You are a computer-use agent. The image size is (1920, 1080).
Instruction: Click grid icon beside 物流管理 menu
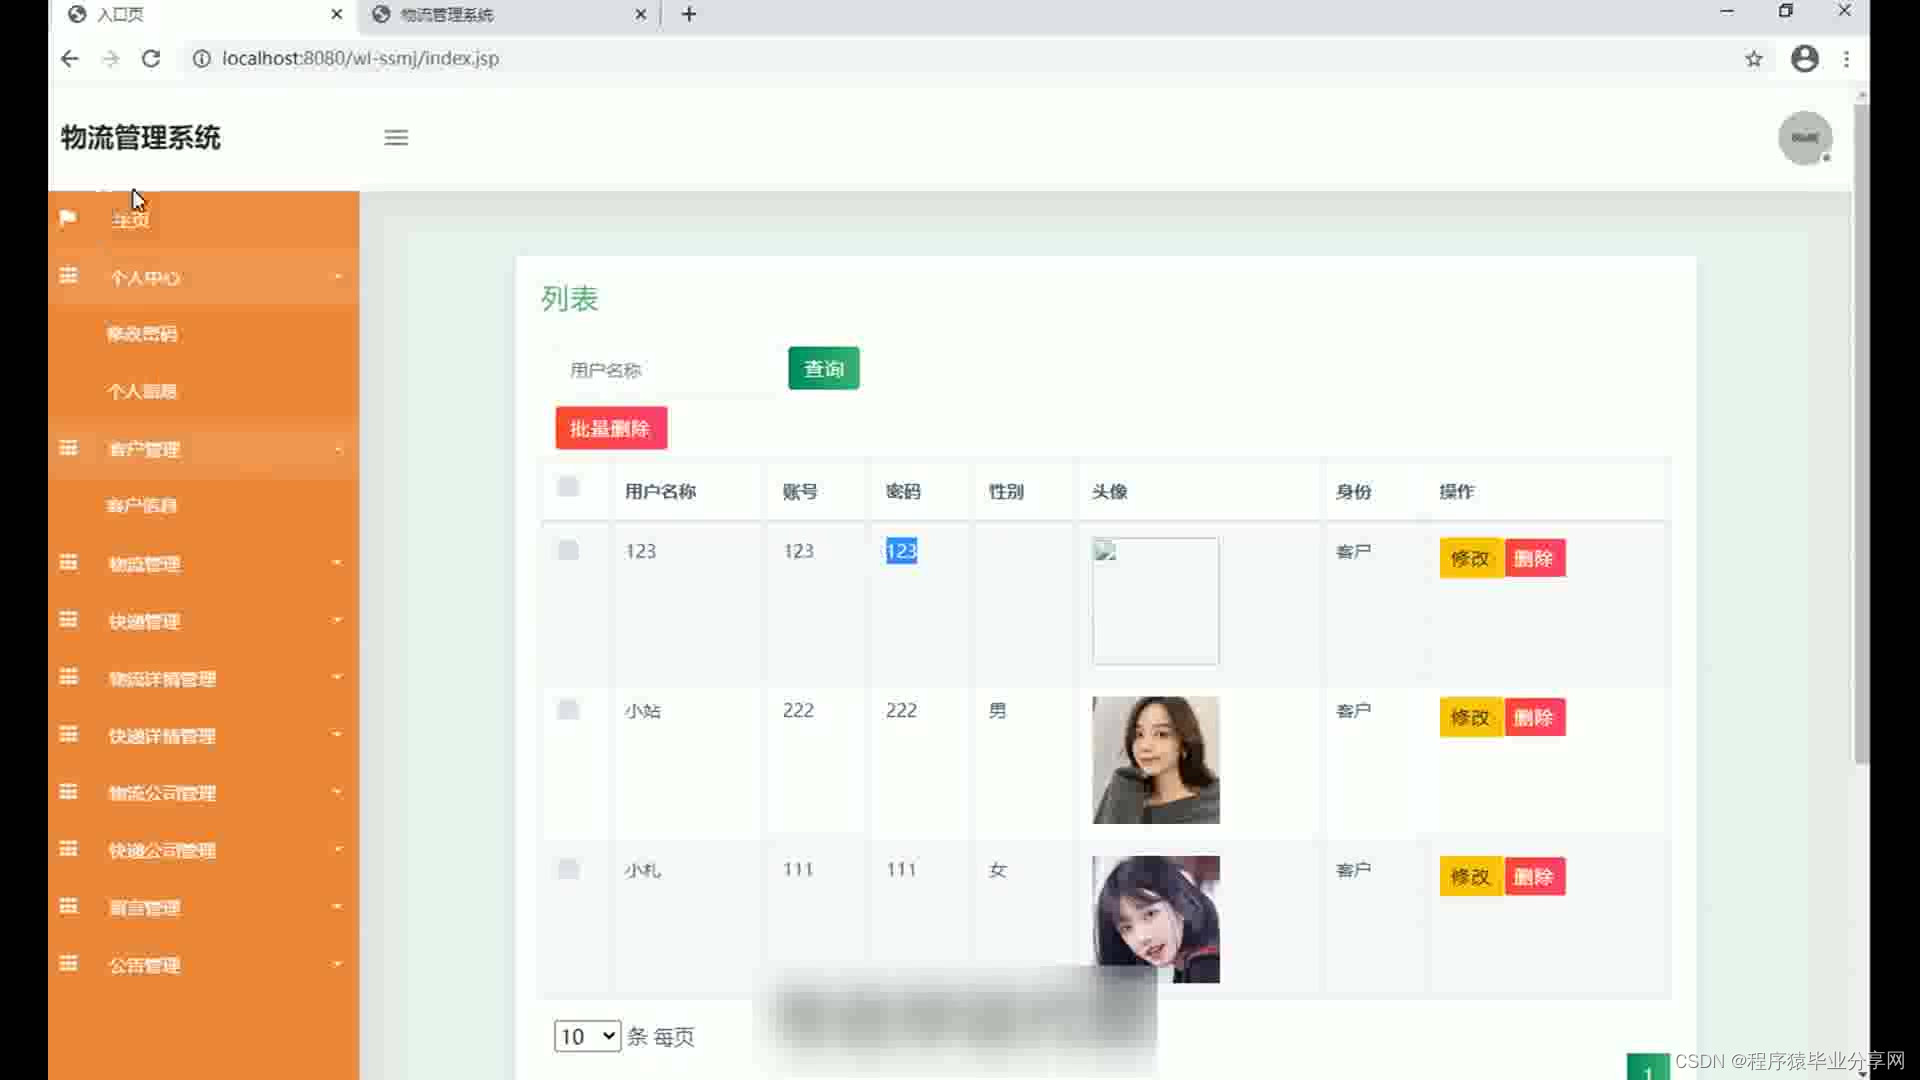tap(68, 563)
